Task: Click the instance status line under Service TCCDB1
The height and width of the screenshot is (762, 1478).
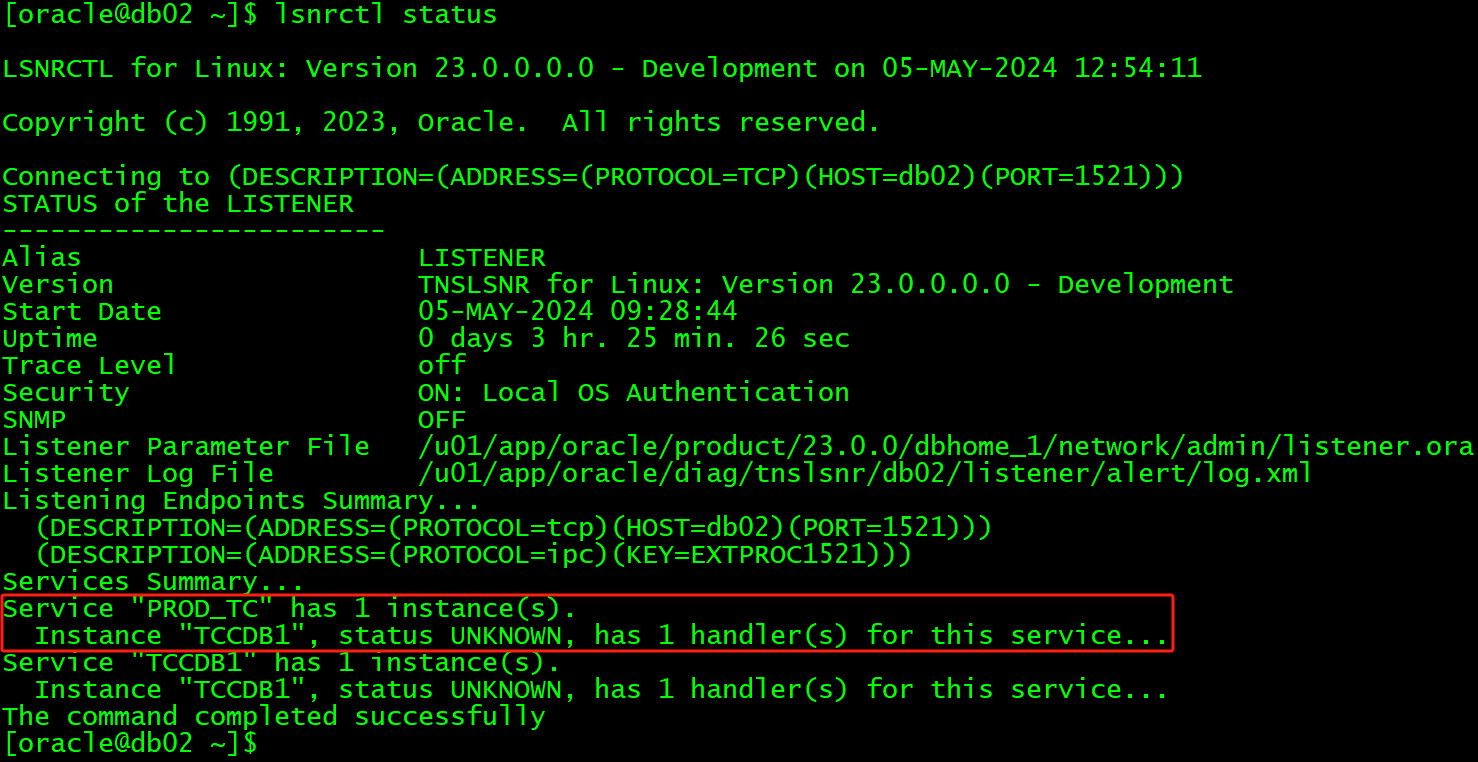Action: point(601,690)
